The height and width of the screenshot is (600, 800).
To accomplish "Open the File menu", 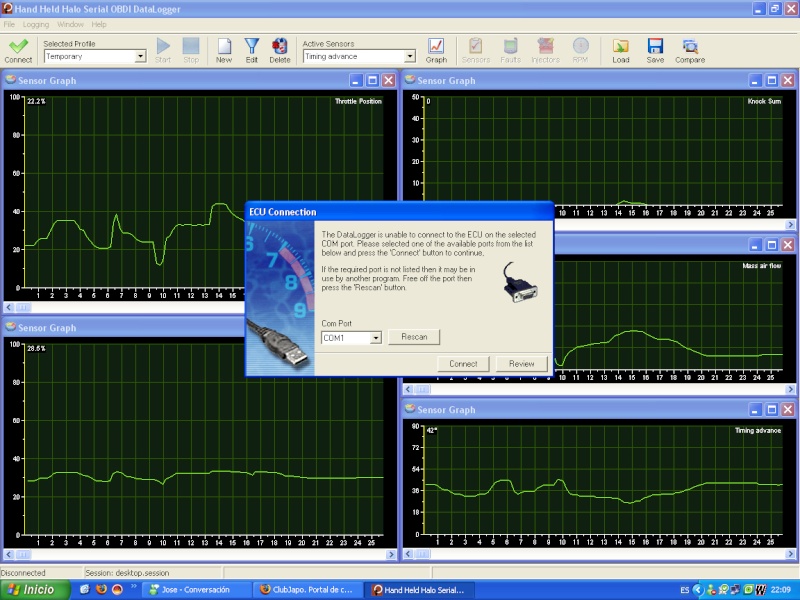I will (9, 24).
